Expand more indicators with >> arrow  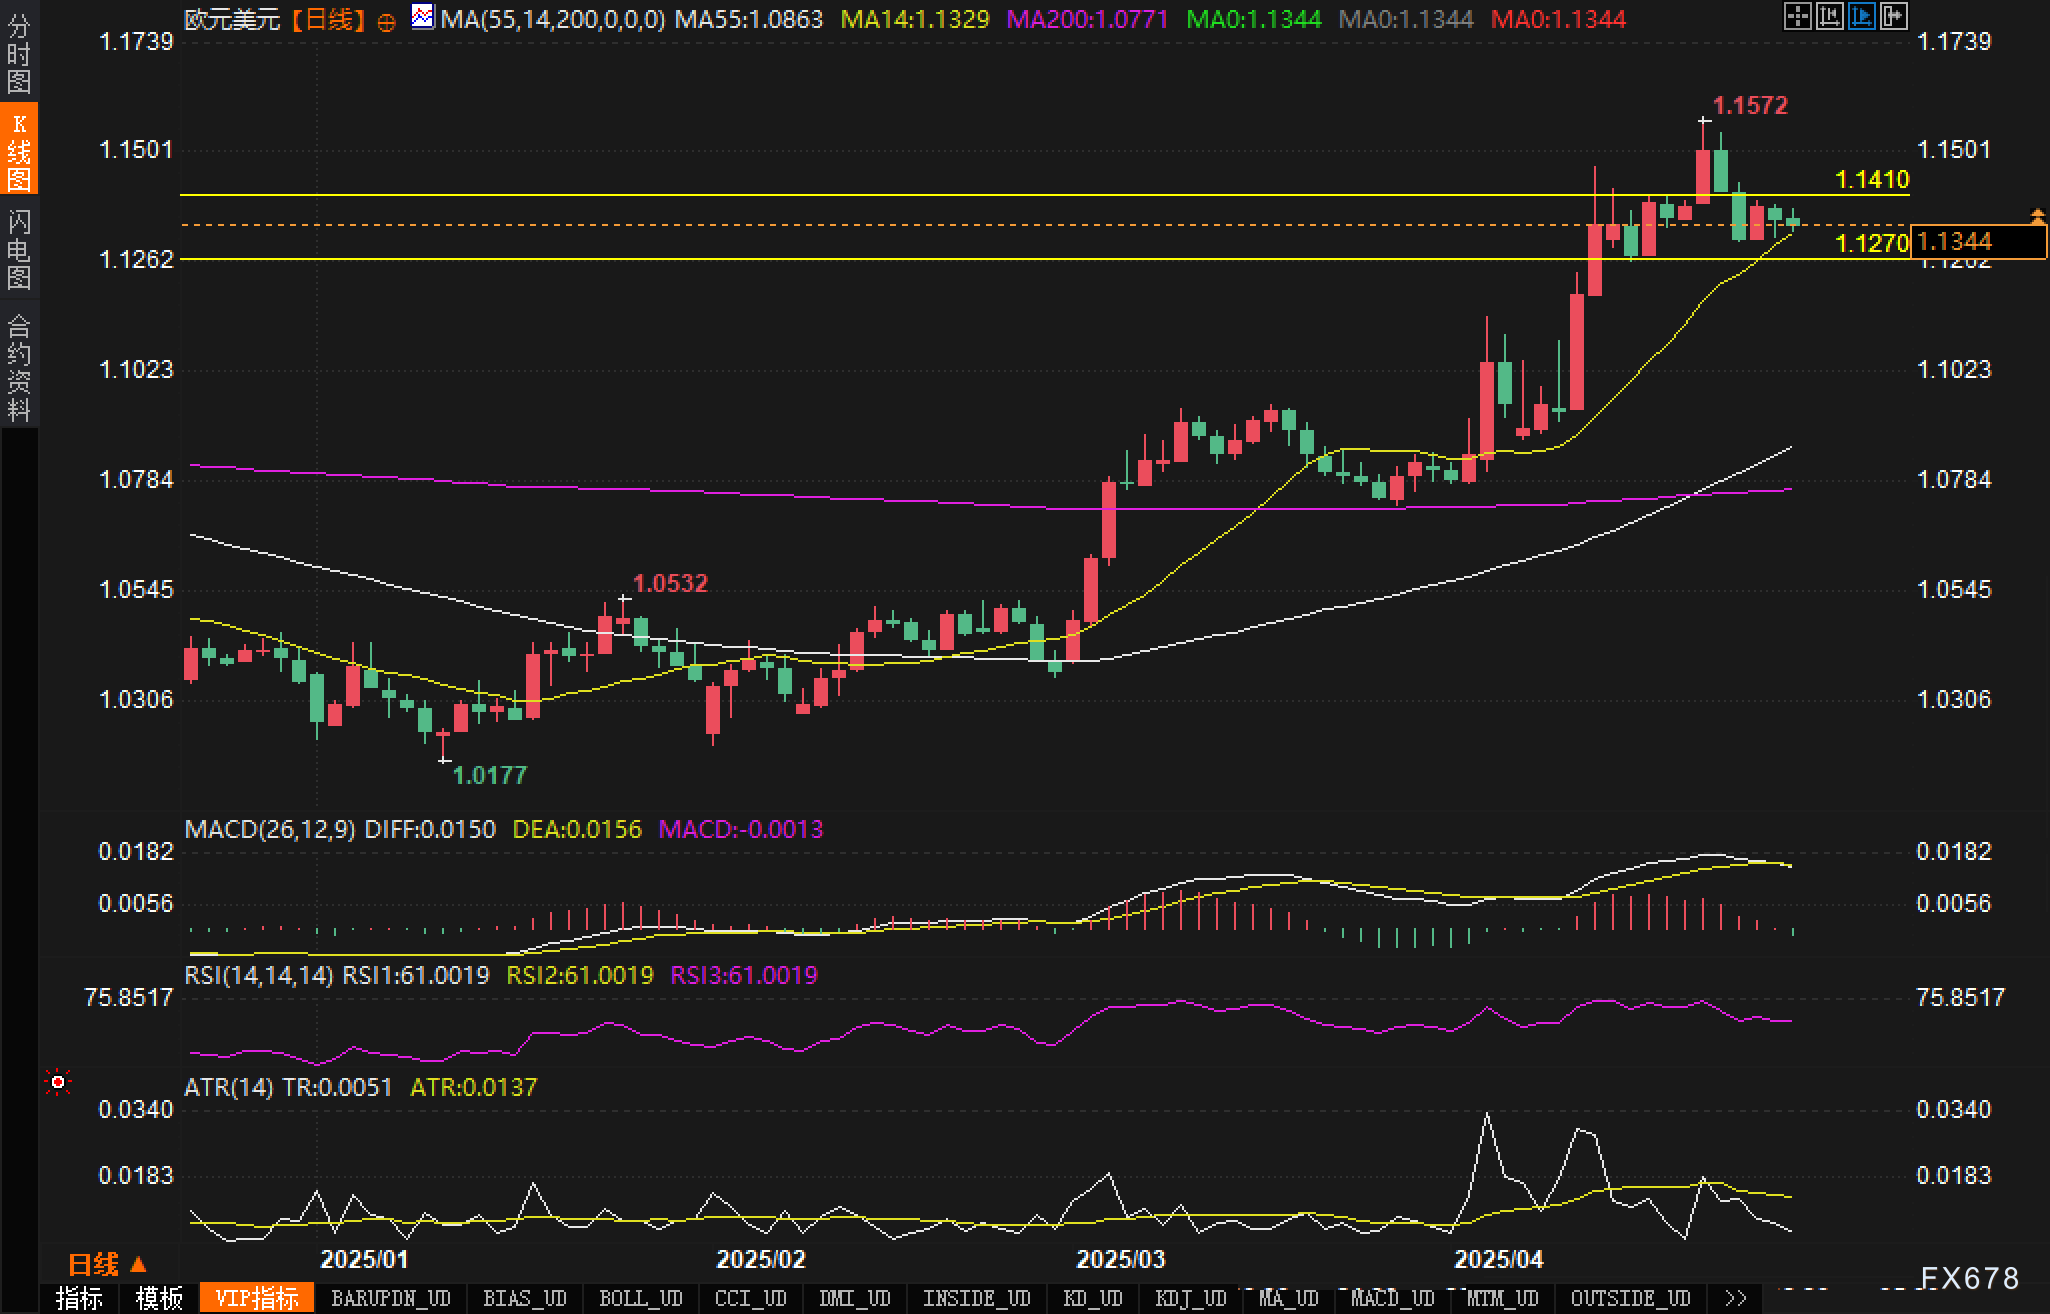1736,1298
